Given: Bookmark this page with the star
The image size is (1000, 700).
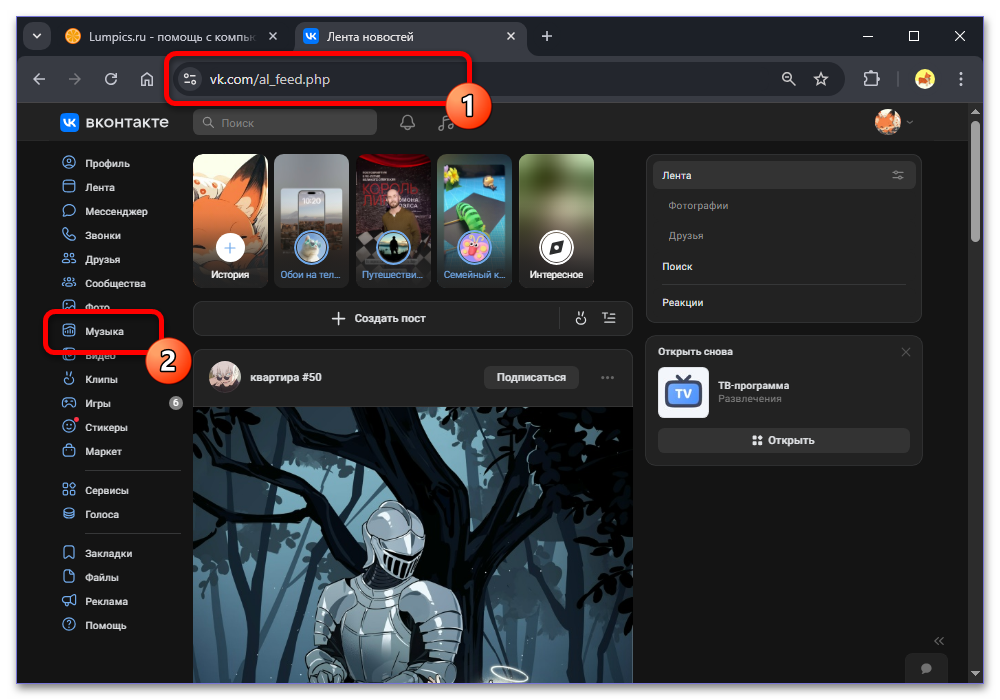Looking at the screenshot, I should [x=821, y=79].
